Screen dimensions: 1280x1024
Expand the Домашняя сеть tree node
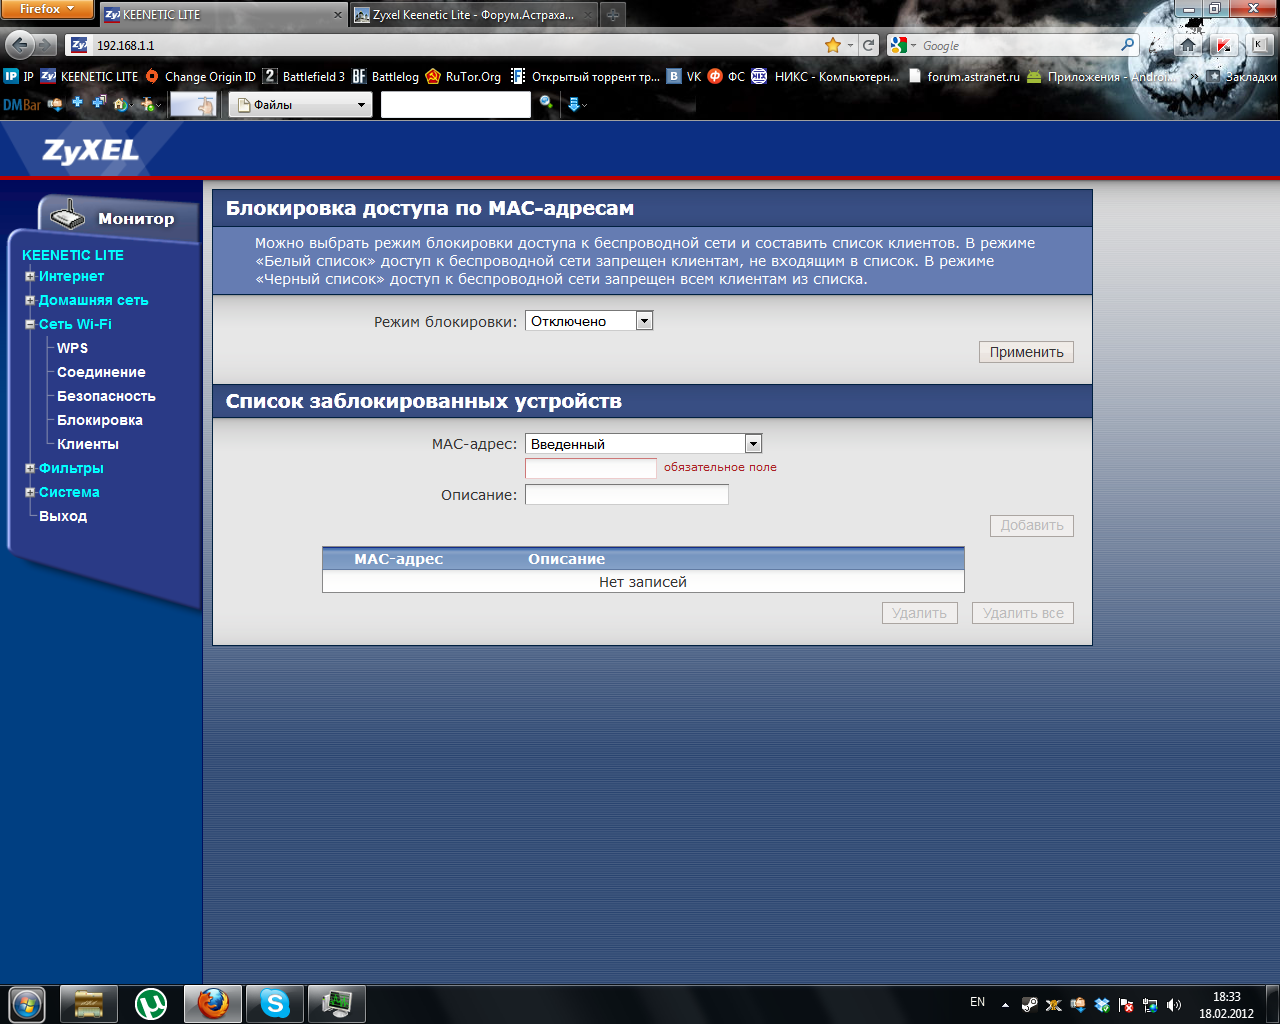coord(30,300)
